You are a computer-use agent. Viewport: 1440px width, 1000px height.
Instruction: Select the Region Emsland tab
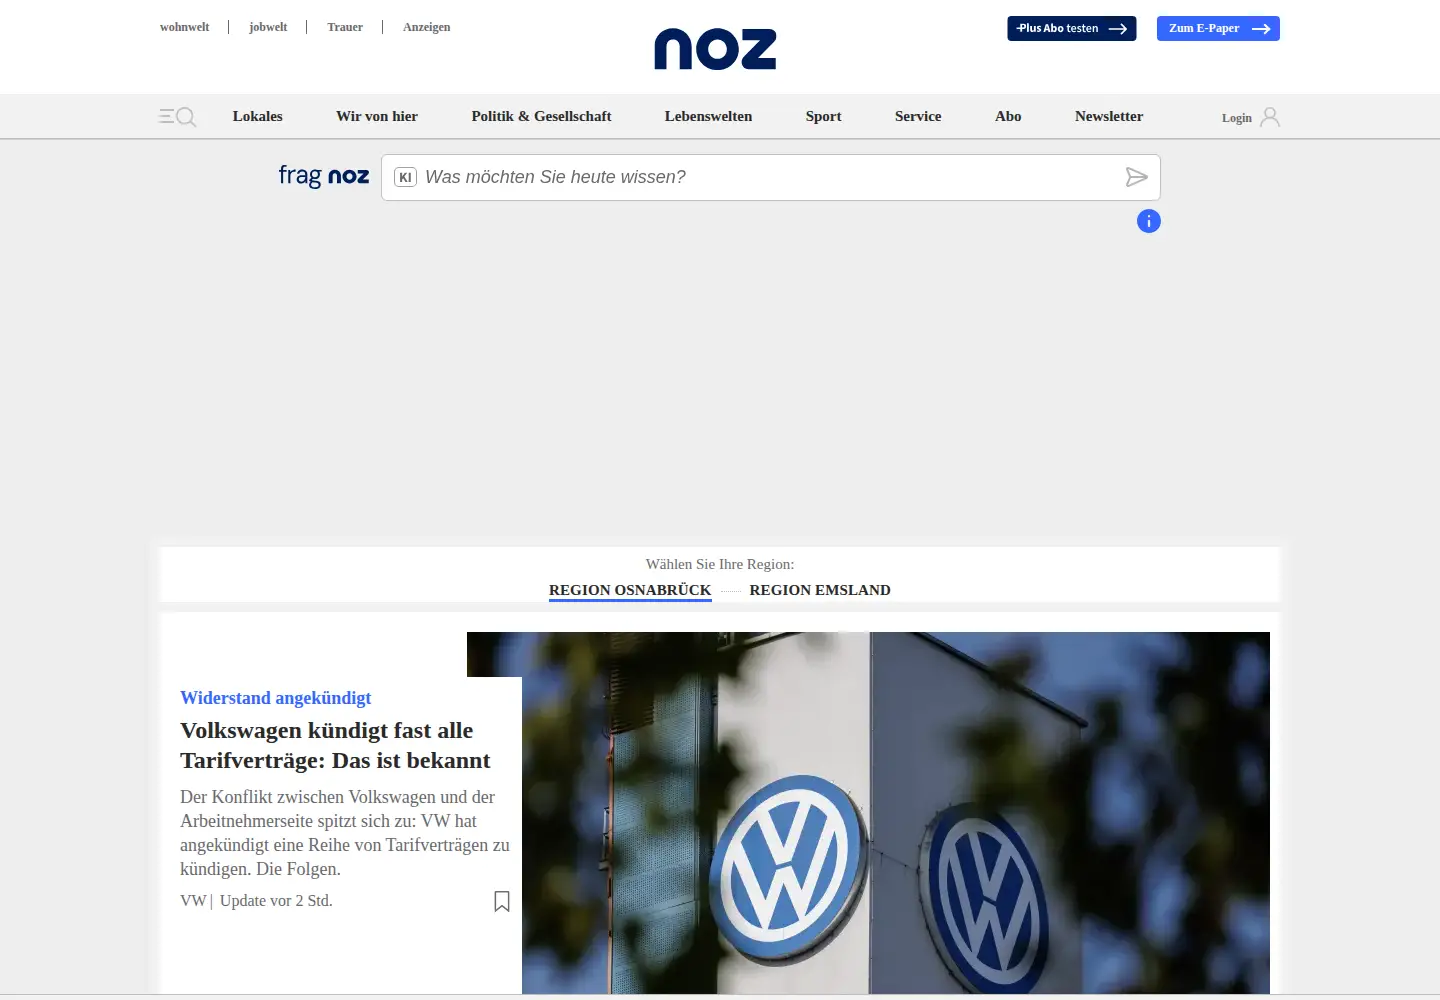(x=820, y=590)
